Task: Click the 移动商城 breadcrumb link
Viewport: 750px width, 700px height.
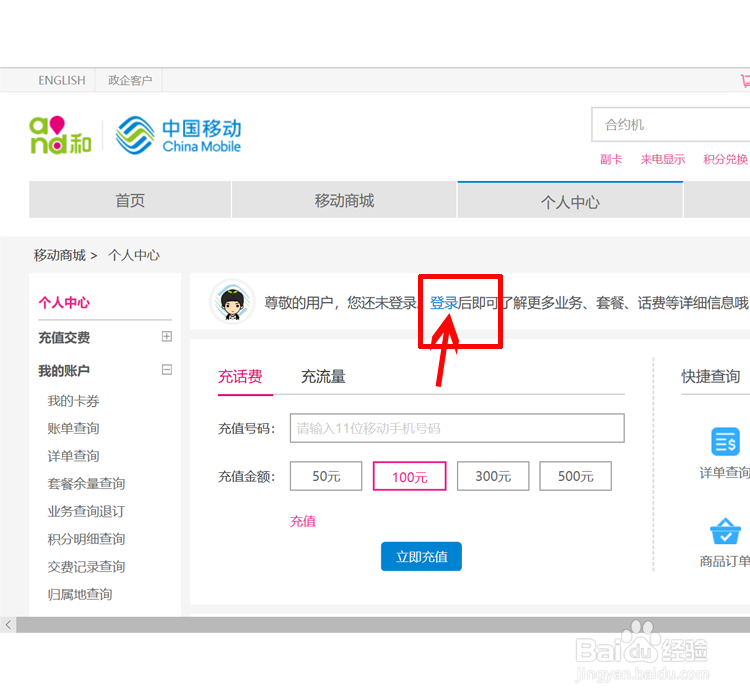Action: (59, 256)
